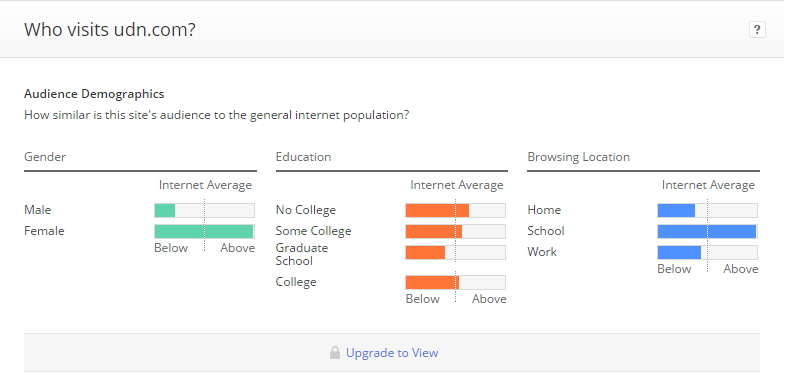
Task: Click the Gender column heading
Action: pos(45,157)
